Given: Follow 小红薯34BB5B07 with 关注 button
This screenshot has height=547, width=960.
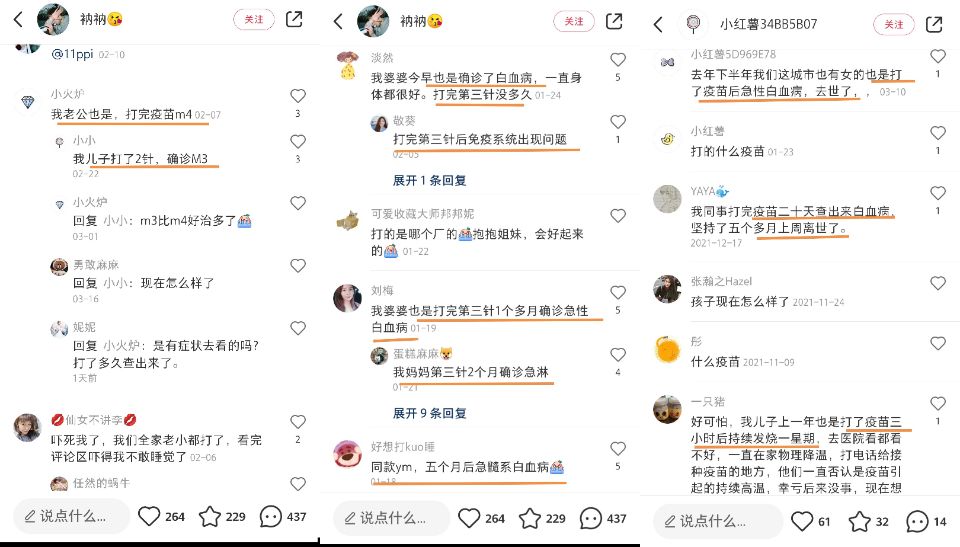Looking at the screenshot, I should coord(893,24).
